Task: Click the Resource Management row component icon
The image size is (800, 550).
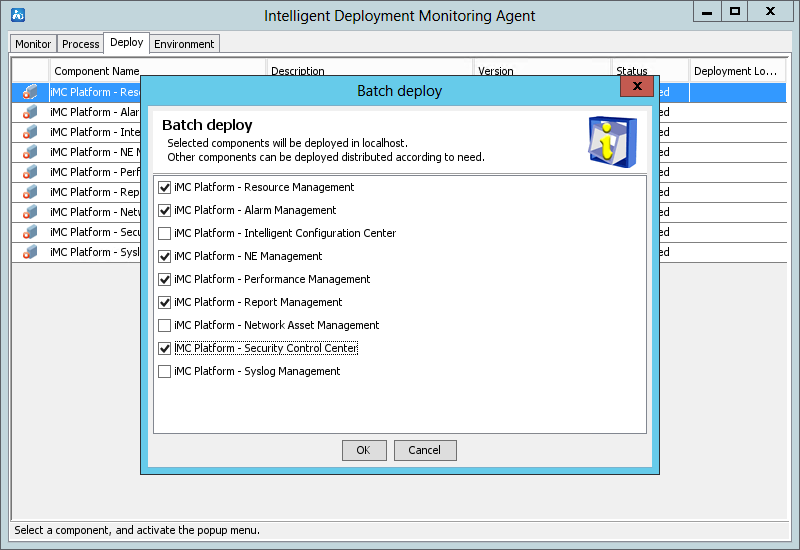Action: point(30,92)
